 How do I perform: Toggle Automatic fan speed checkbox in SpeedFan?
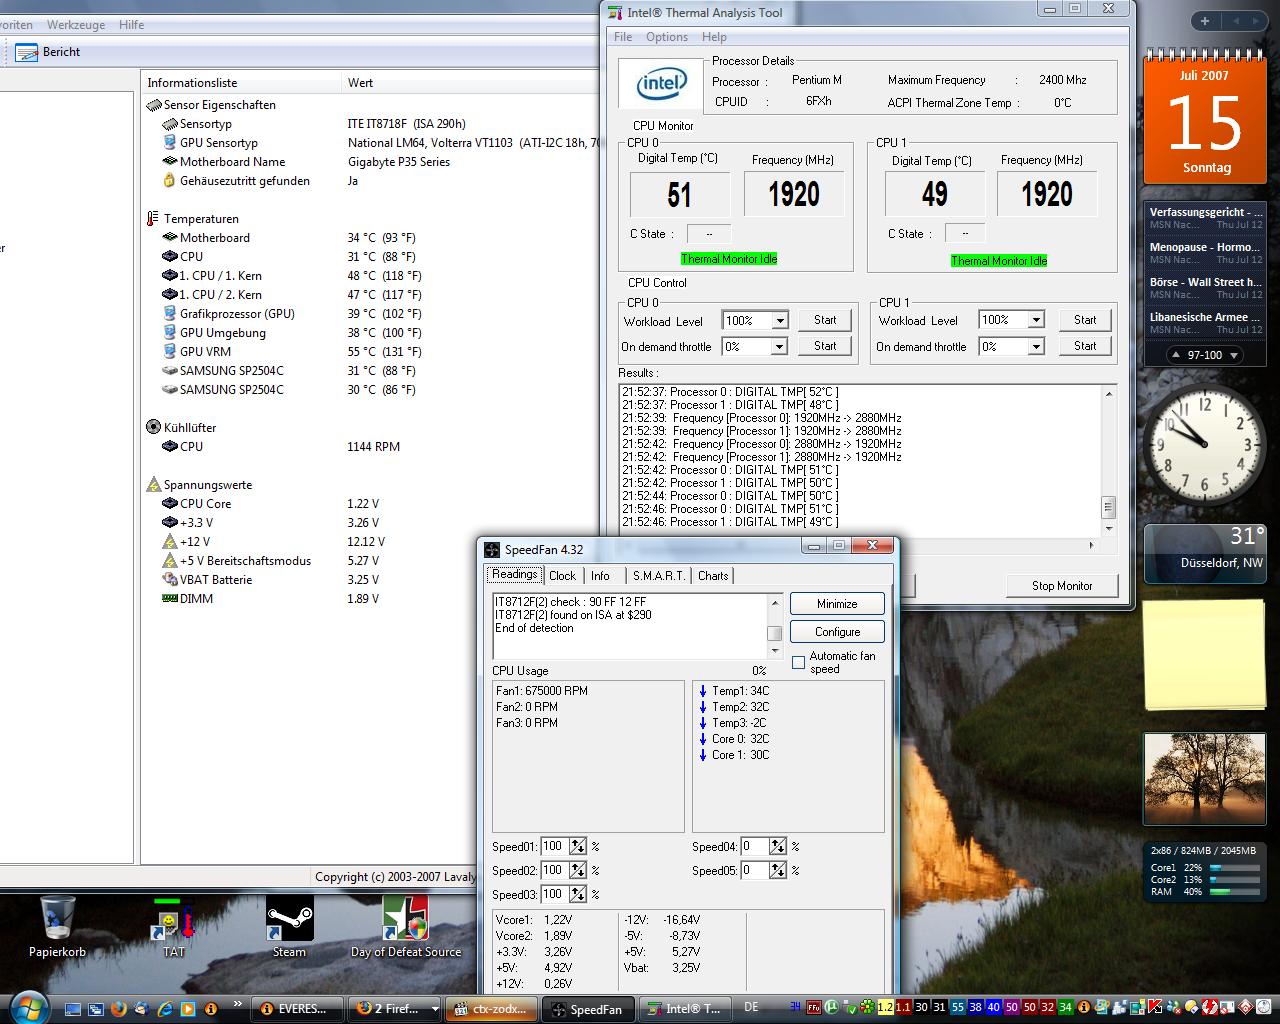click(798, 662)
